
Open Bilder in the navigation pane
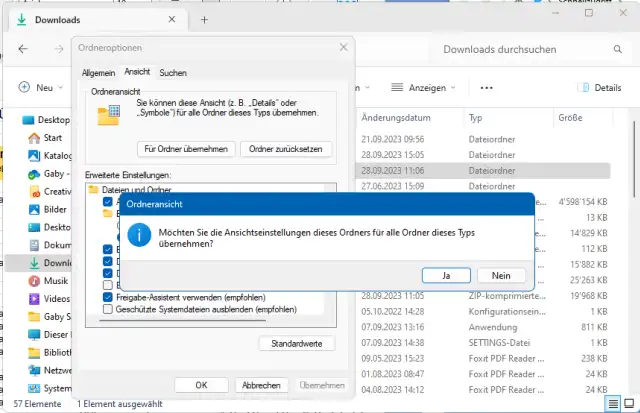[47, 209]
